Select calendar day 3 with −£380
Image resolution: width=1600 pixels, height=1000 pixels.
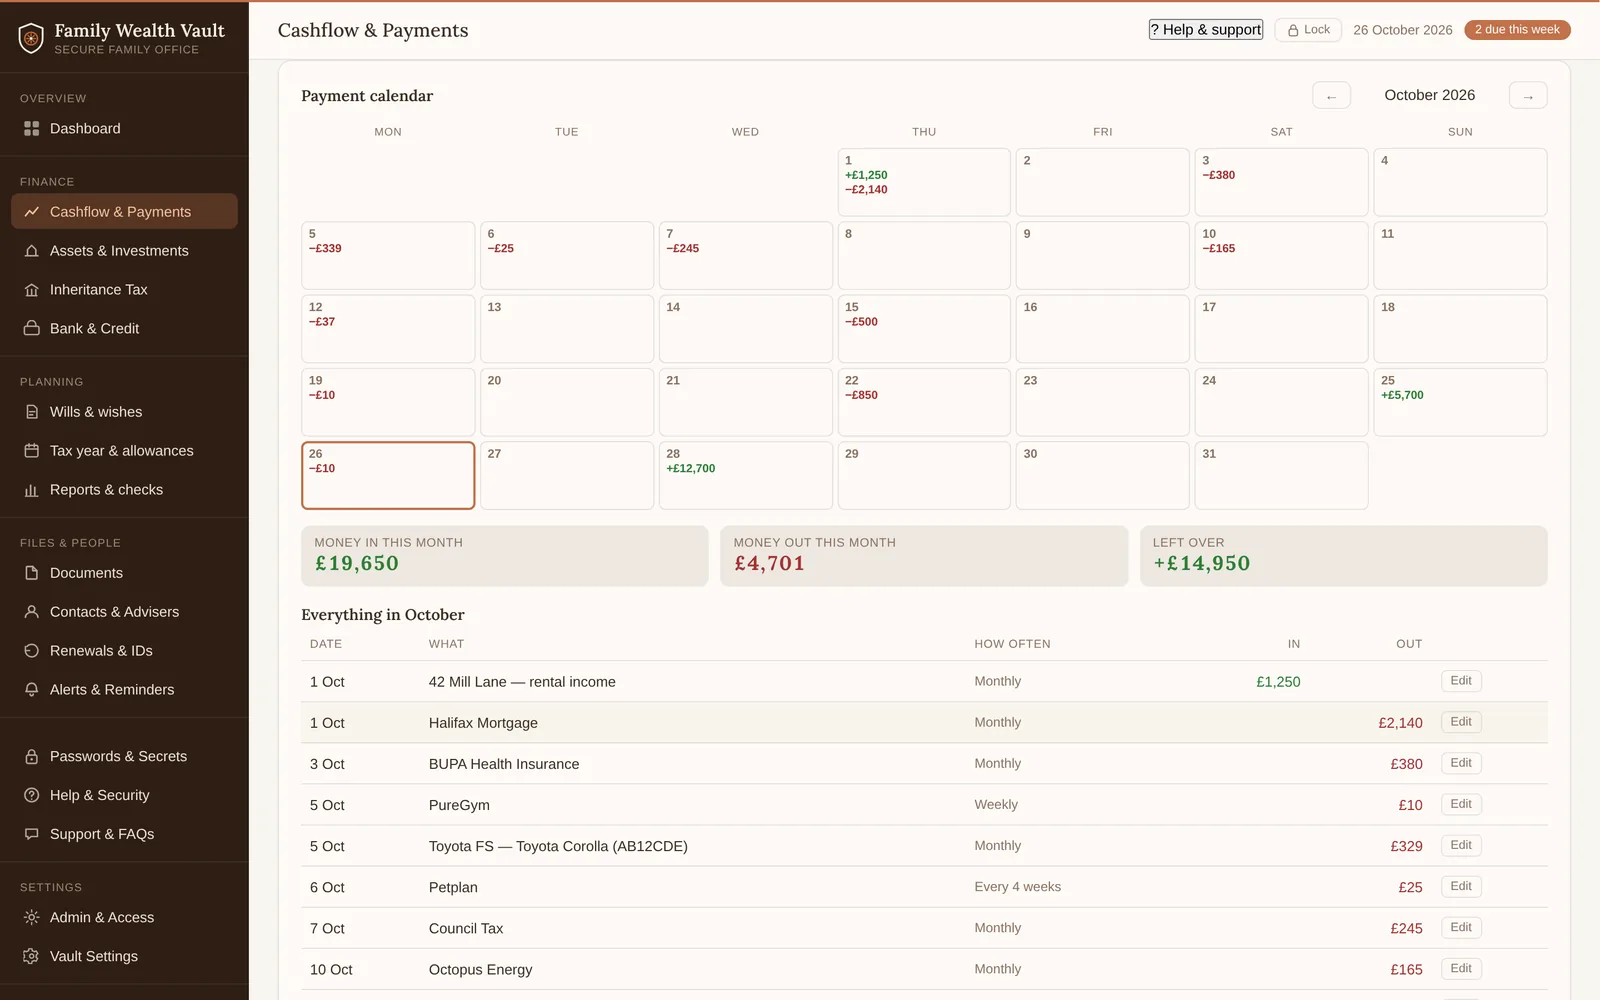pos(1281,182)
